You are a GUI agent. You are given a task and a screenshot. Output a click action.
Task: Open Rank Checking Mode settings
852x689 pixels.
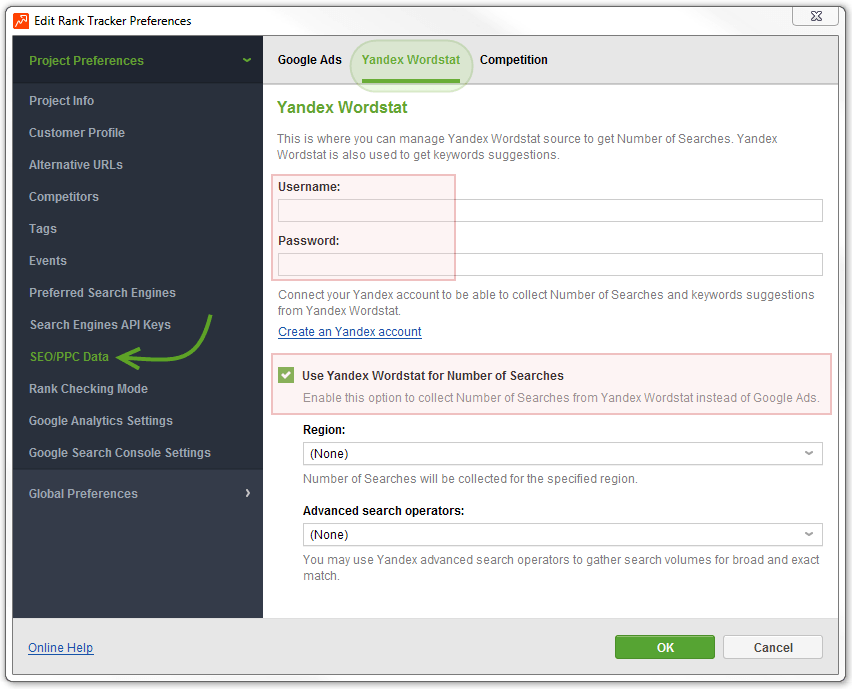88,389
